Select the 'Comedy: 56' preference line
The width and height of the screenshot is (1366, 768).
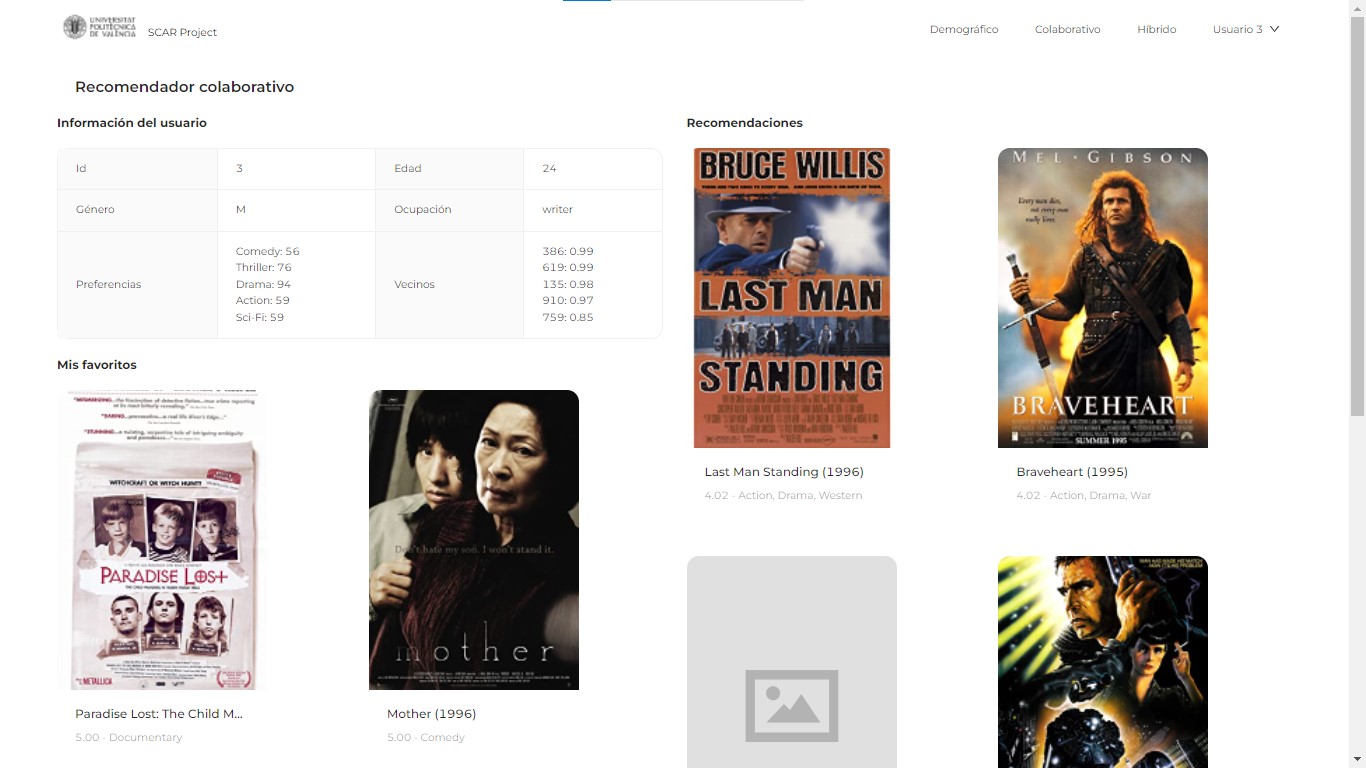click(268, 251)
